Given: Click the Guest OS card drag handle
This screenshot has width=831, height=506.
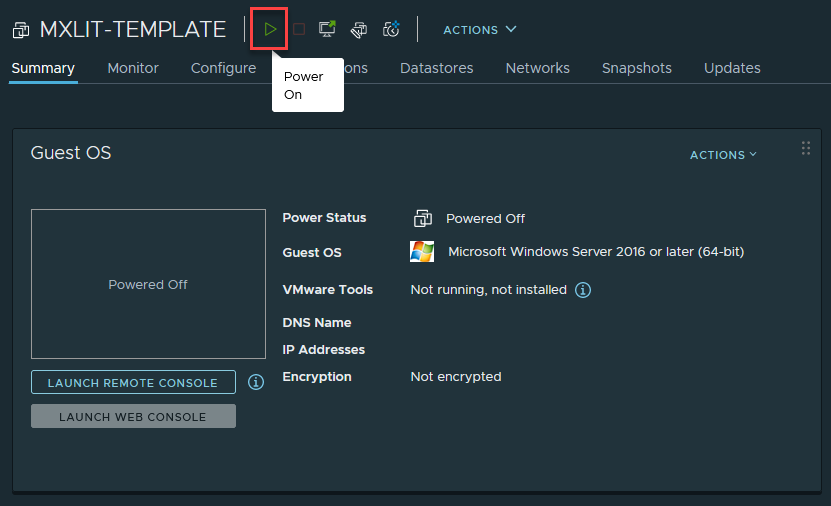Looking at the screenshot, I should point(806,148).
